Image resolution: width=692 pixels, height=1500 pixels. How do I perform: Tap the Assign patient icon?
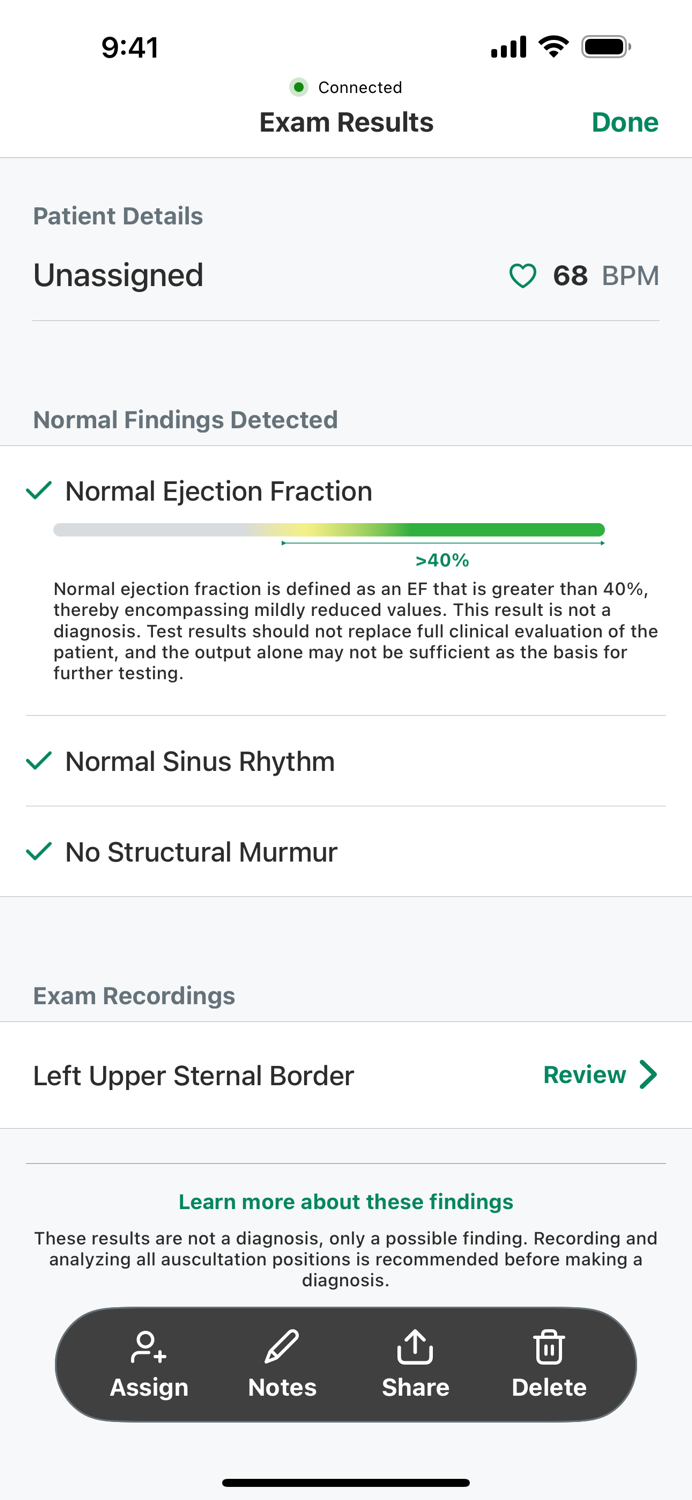tap(149, 1347)
